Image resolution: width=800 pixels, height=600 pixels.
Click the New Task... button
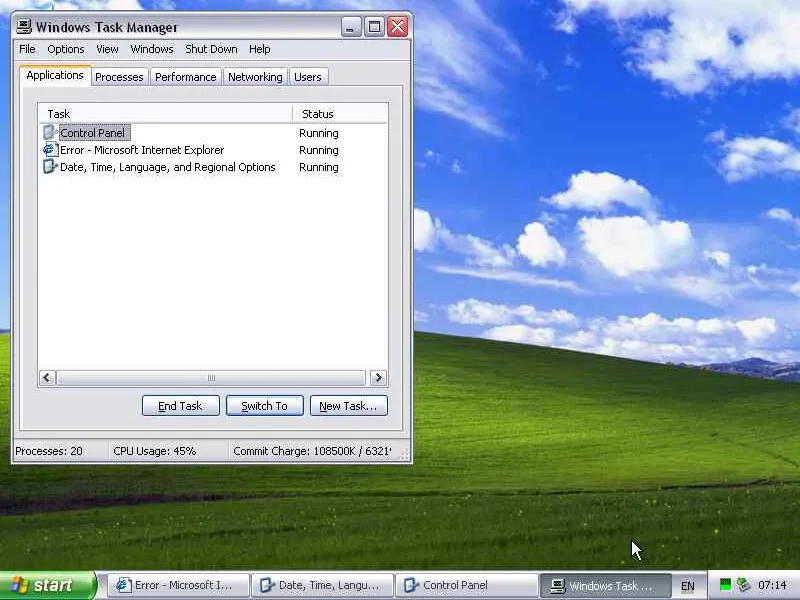(348, 406)
